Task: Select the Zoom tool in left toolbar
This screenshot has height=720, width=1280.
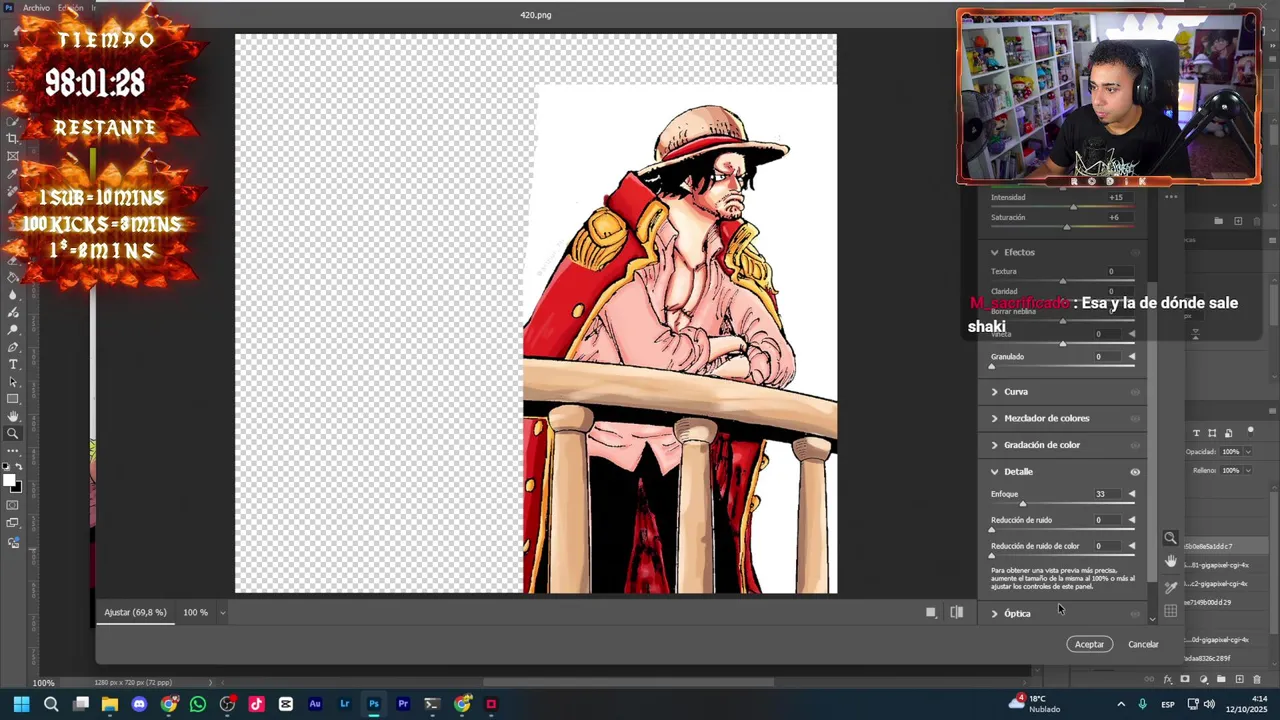Action: [x=13, y=434]
